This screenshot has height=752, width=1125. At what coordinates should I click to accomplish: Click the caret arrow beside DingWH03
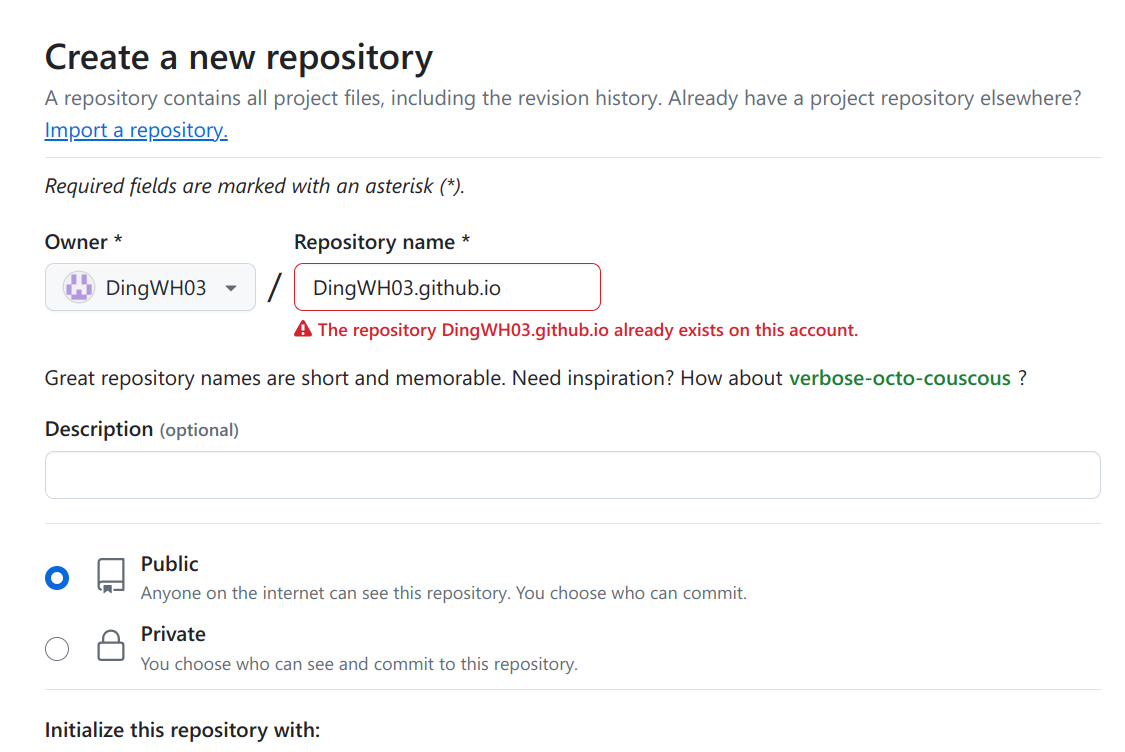click(231, 288)
